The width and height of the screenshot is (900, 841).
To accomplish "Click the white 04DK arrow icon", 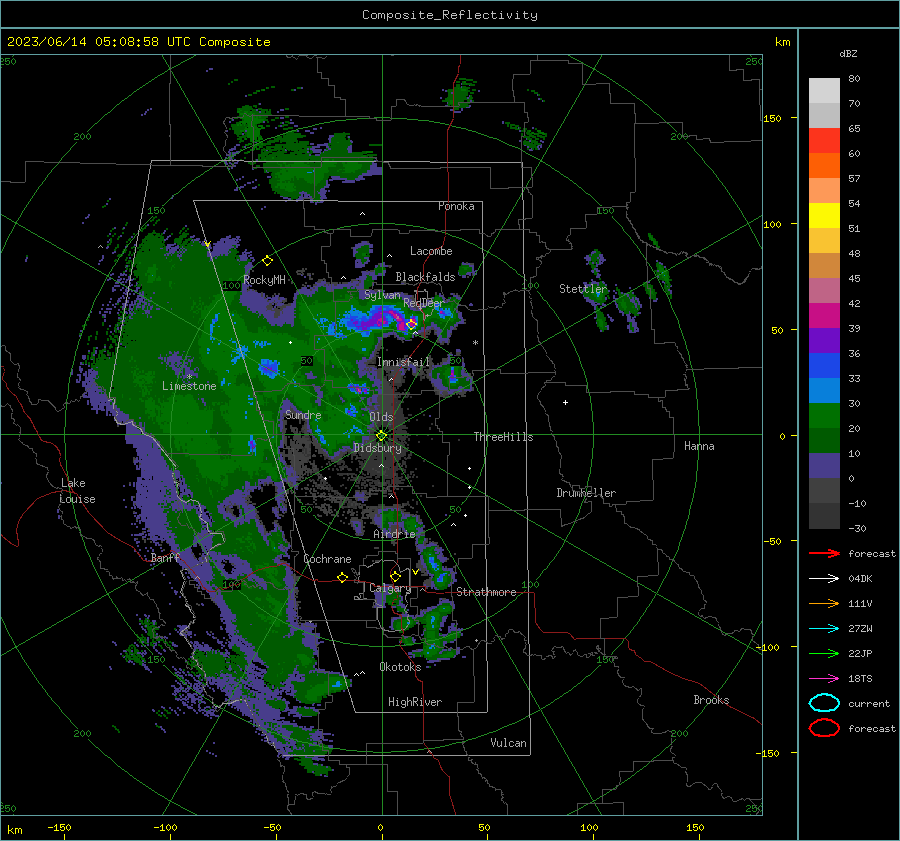I will point(824,579).
